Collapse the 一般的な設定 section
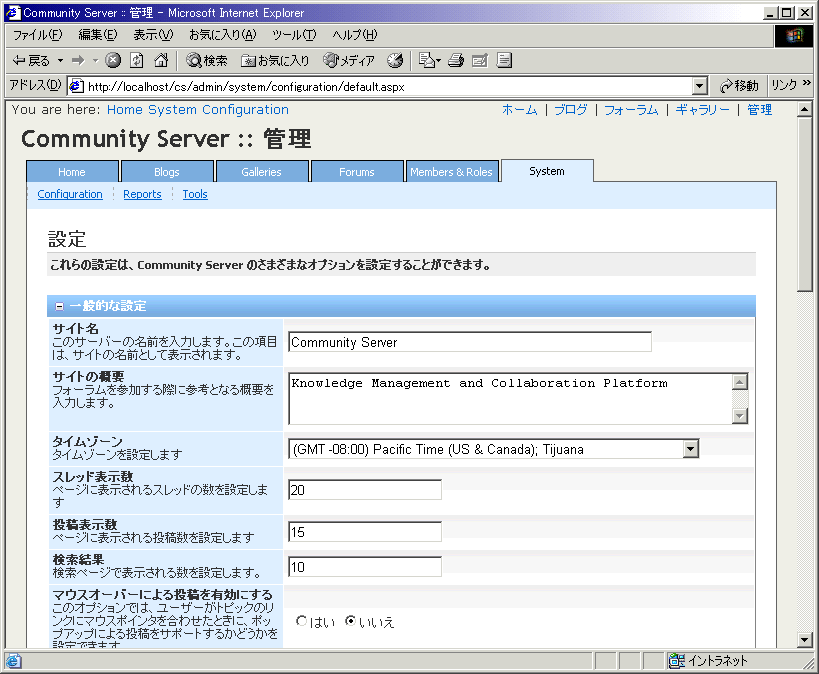819x674 pixels. click(x=60, y=307)
